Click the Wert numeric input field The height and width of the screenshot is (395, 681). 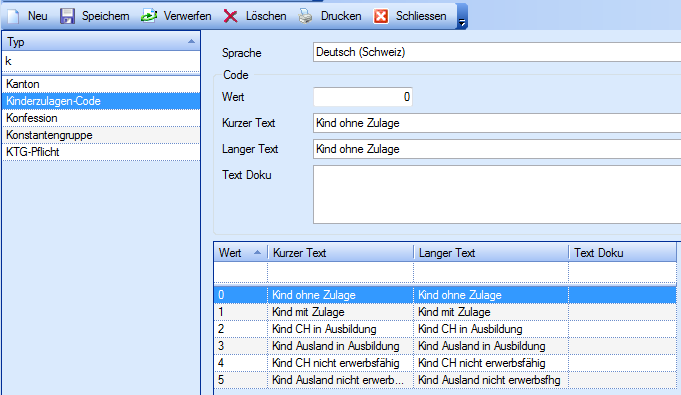click(x=363, y=96)
